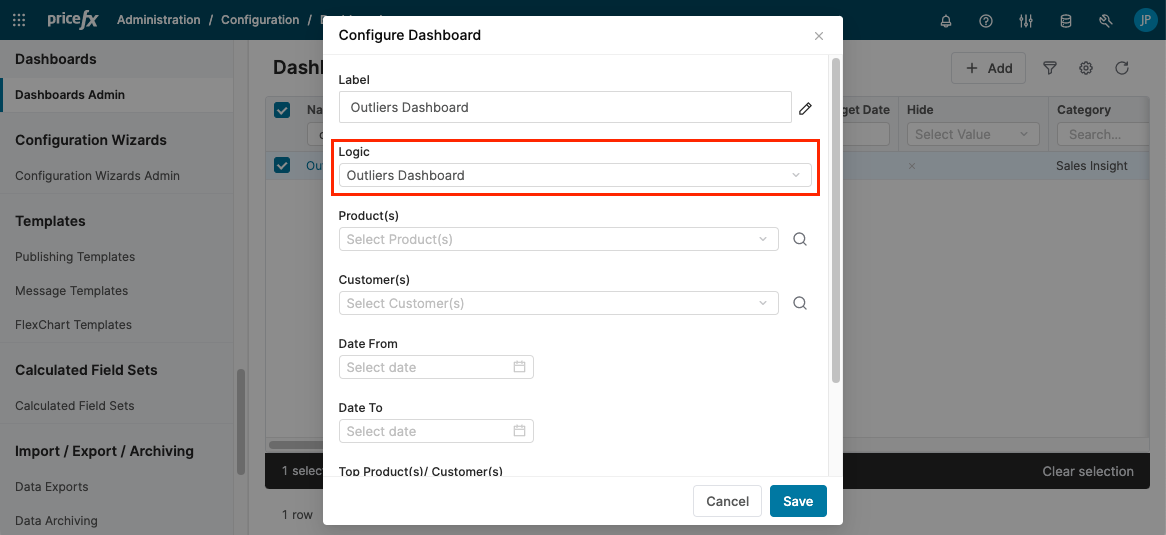Go to Data Exports in the sidebar
Image resolution: width=1166 pixels, height=535 pixels.
pos(52,487)
